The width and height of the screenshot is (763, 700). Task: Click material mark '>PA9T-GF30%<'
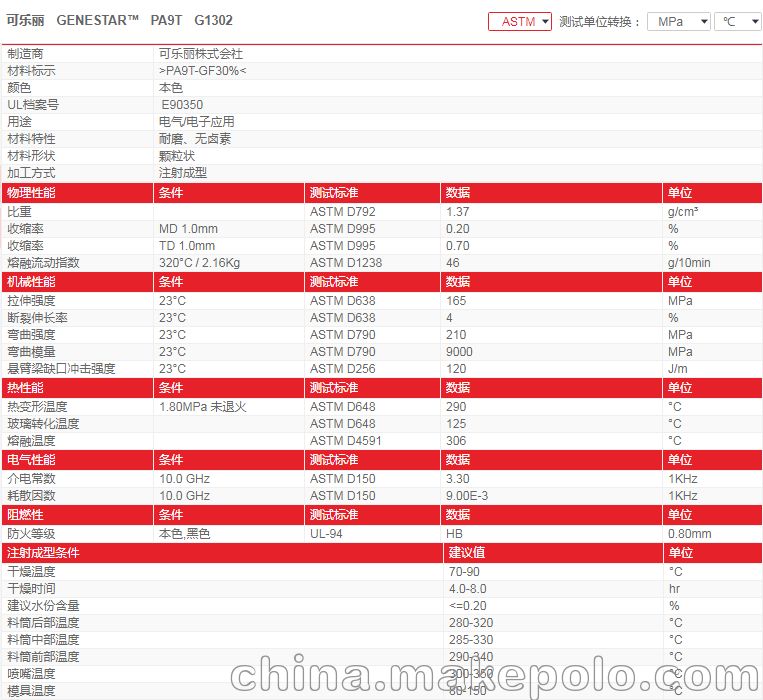(202, 71)
